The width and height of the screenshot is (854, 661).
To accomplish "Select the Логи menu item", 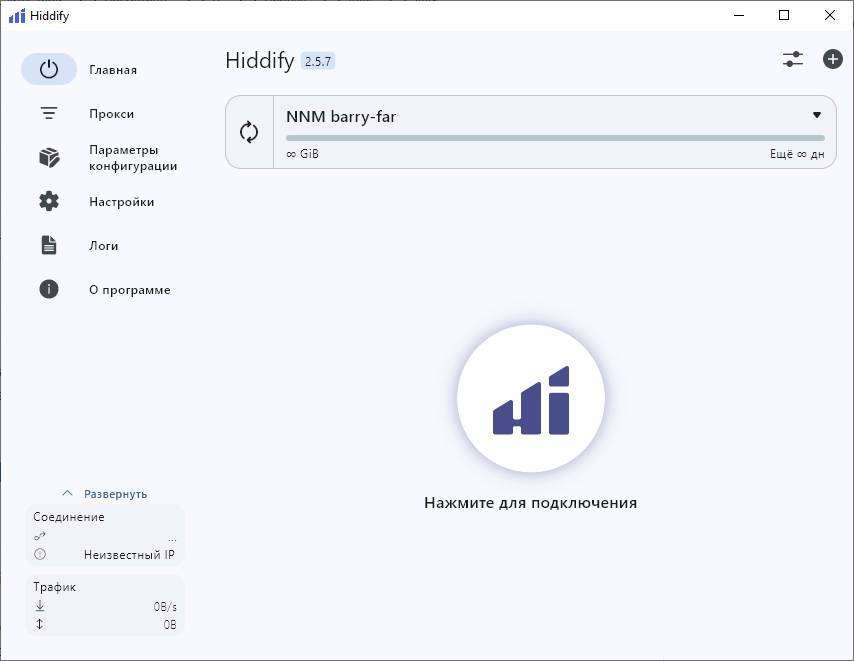I will point(103,246).
